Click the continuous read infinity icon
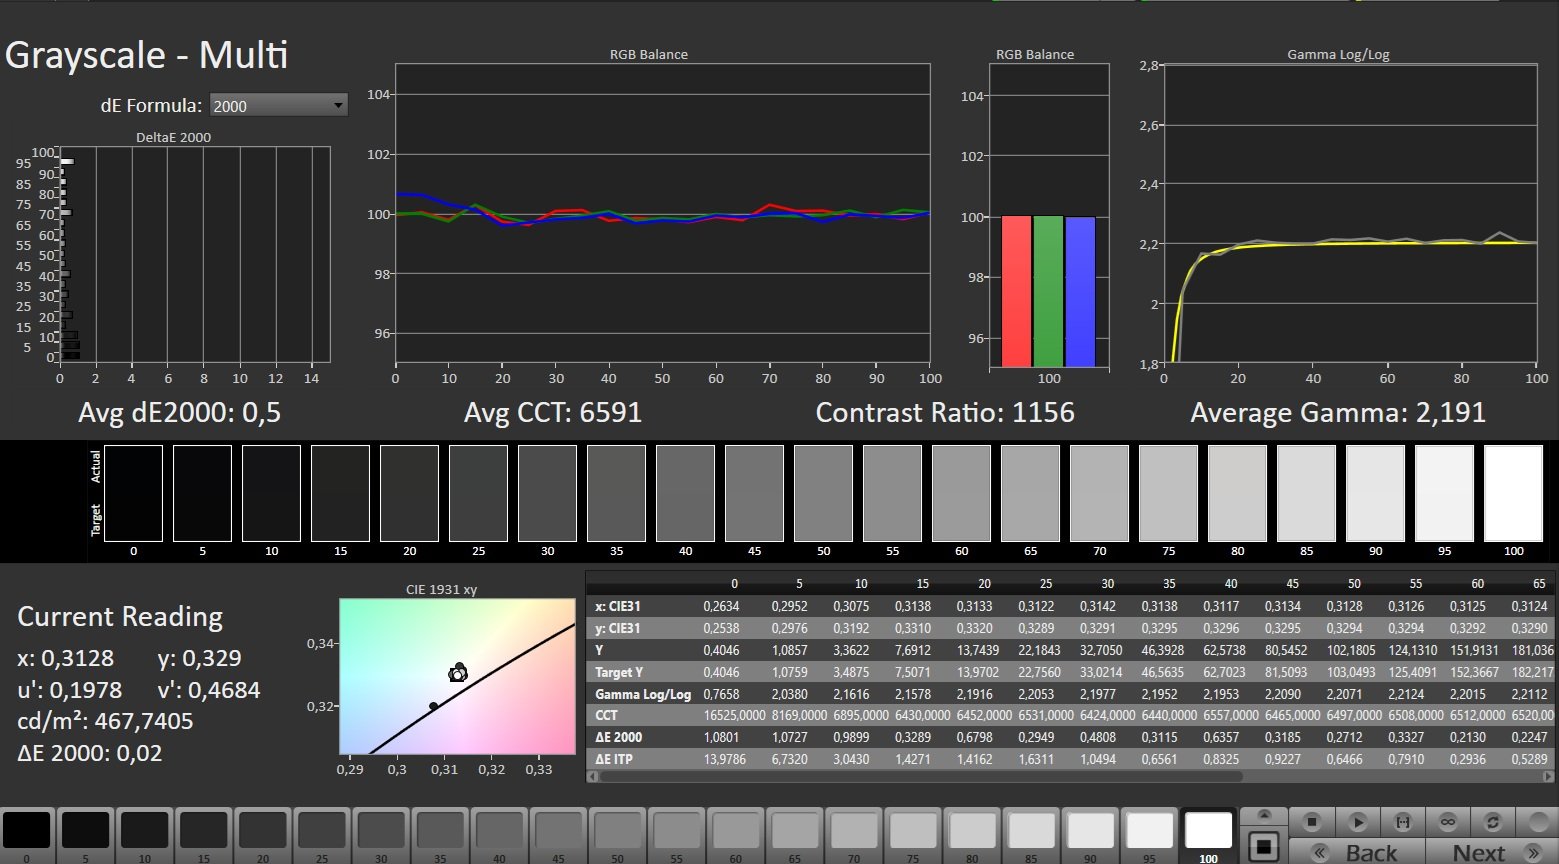 pyautogui.click(x=1447, y=822)
